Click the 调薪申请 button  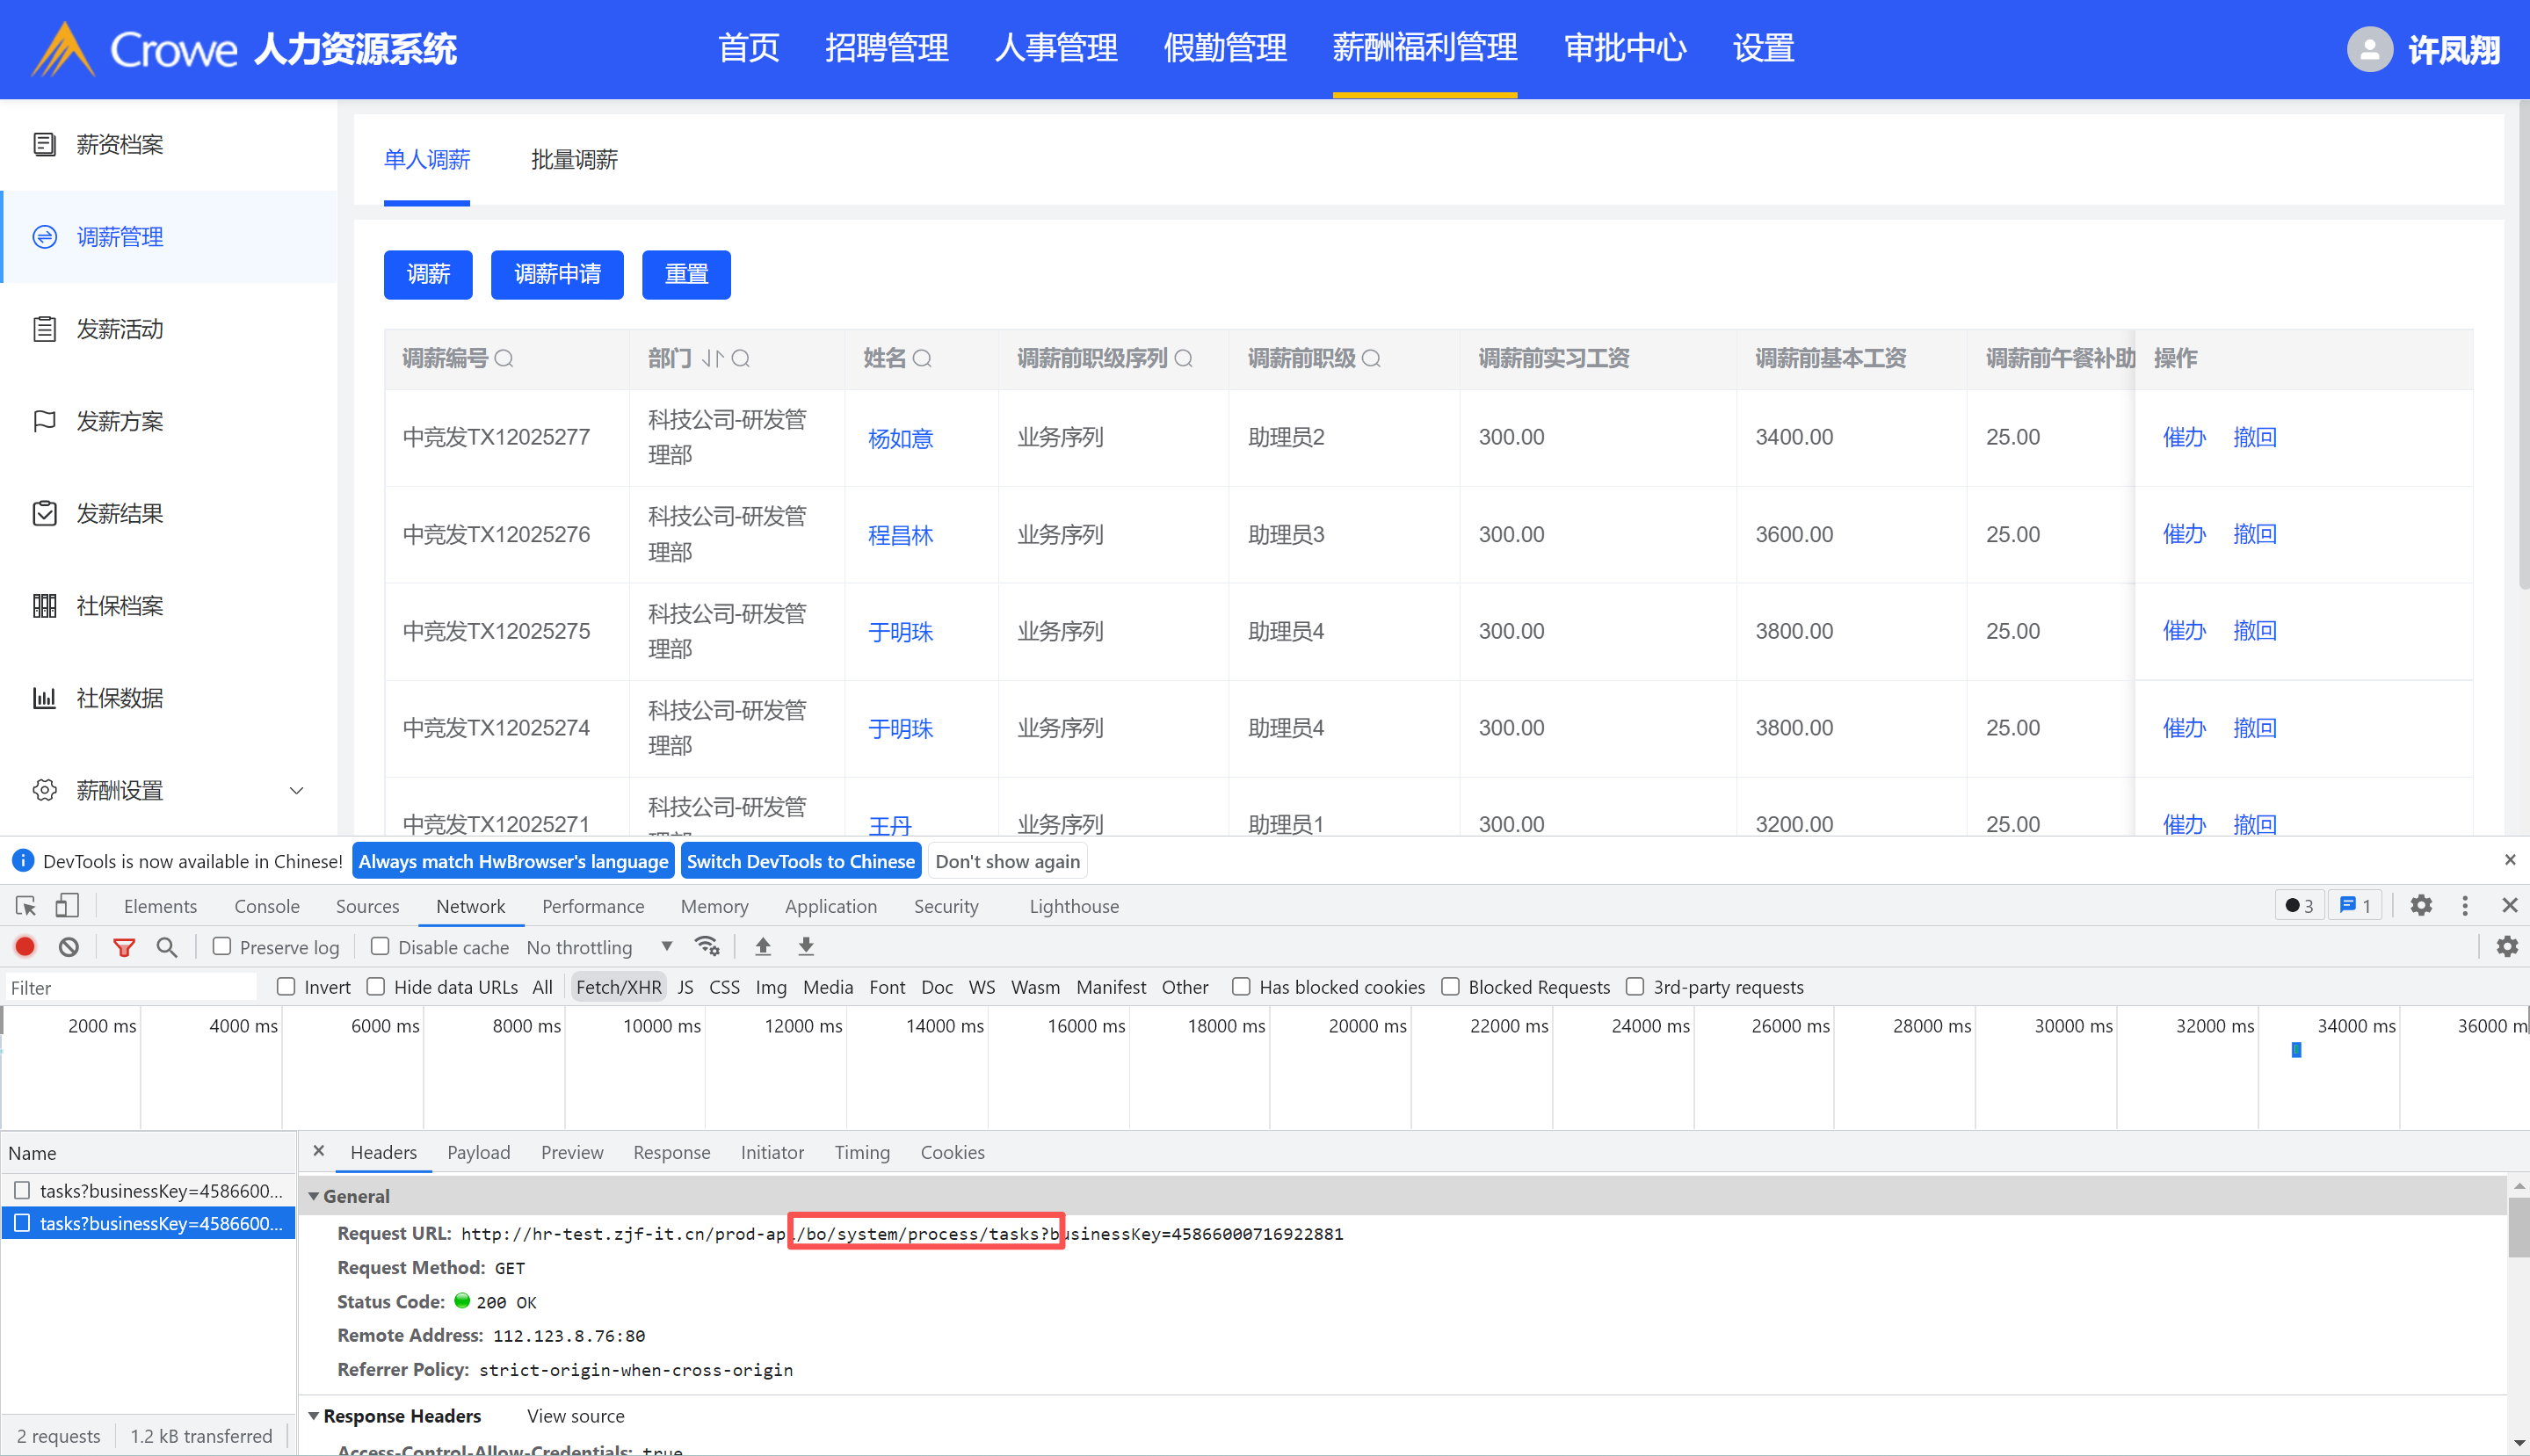(557, 274)
